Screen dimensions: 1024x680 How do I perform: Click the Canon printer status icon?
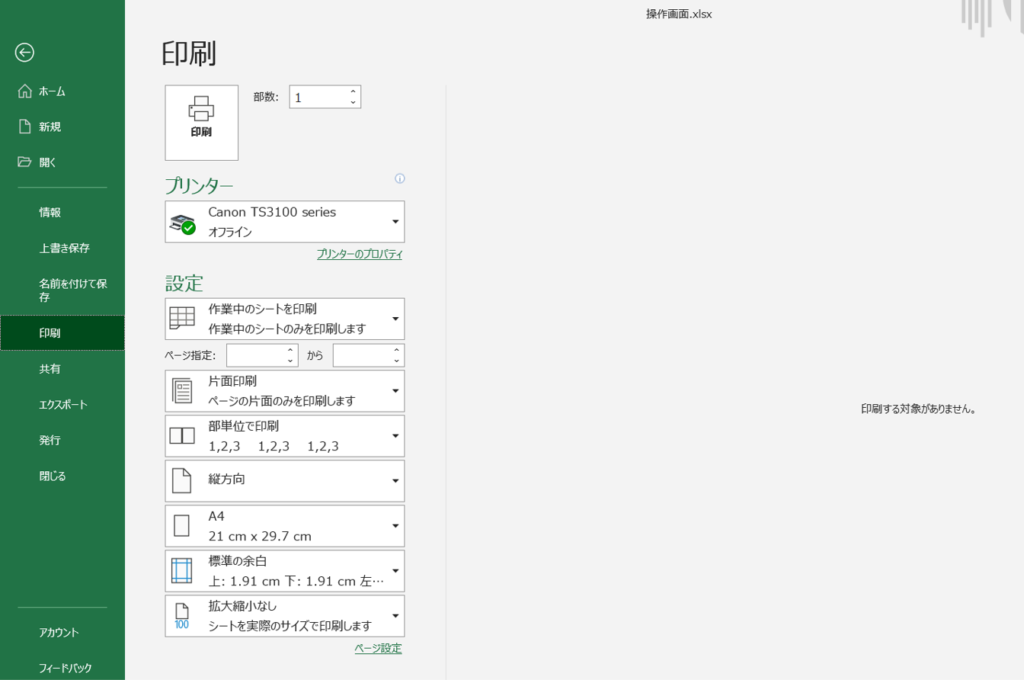182,224
